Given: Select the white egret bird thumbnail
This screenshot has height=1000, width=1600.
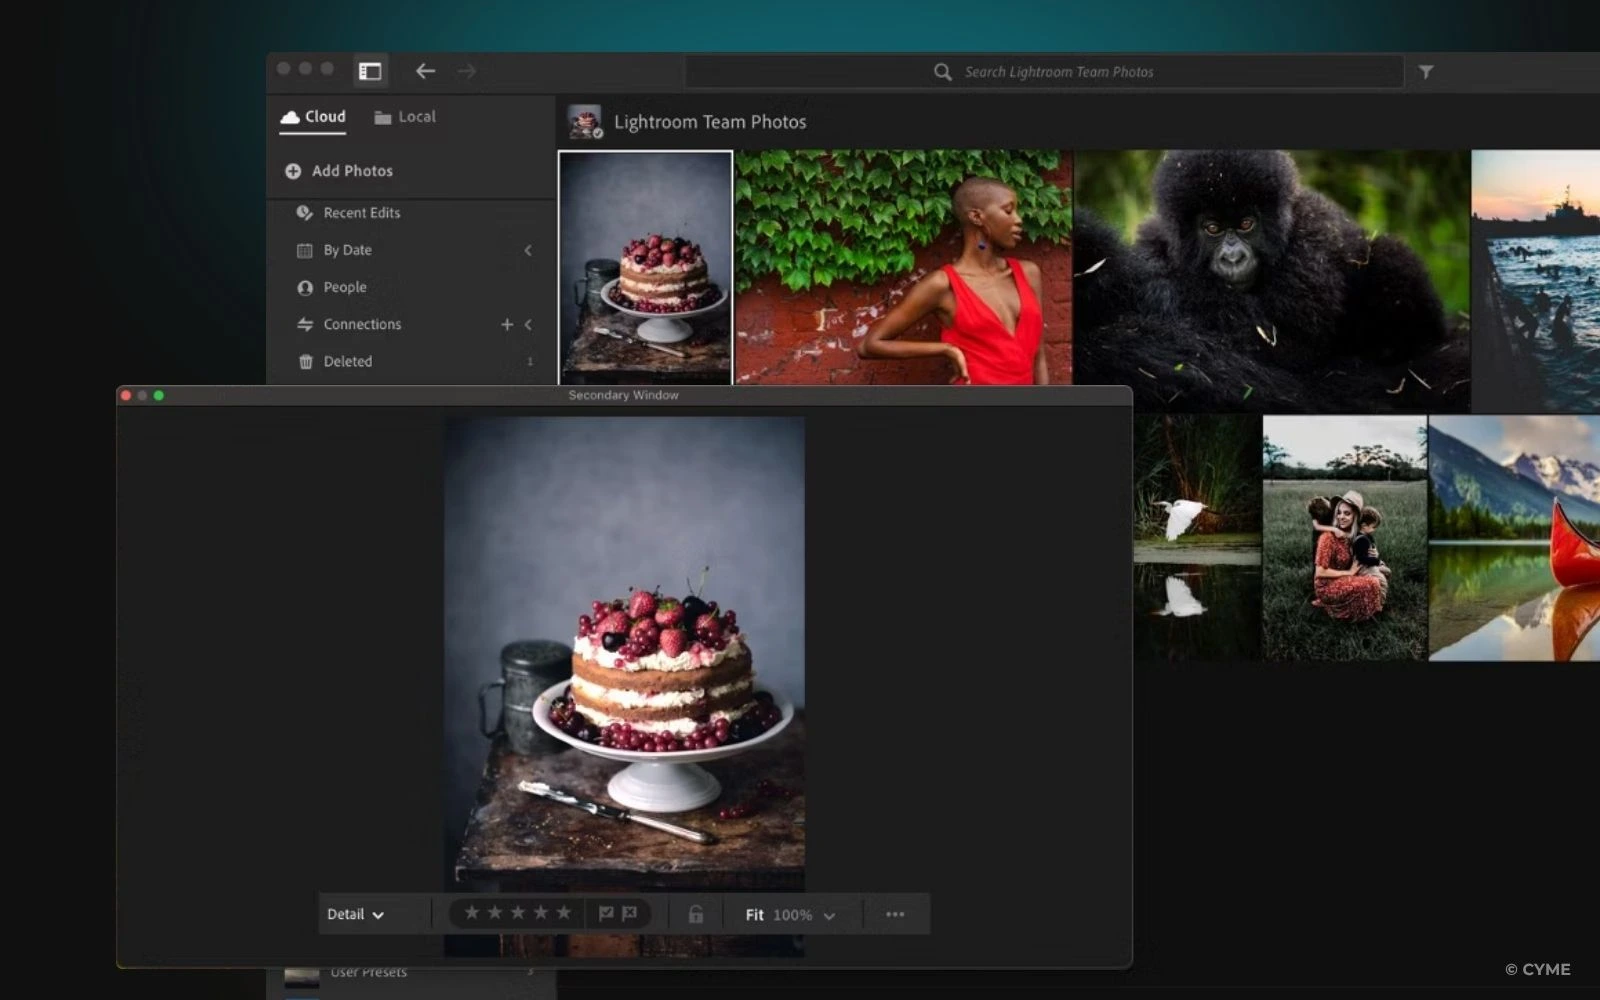Looking at the screenshot, I should (x=1197, y=538).
